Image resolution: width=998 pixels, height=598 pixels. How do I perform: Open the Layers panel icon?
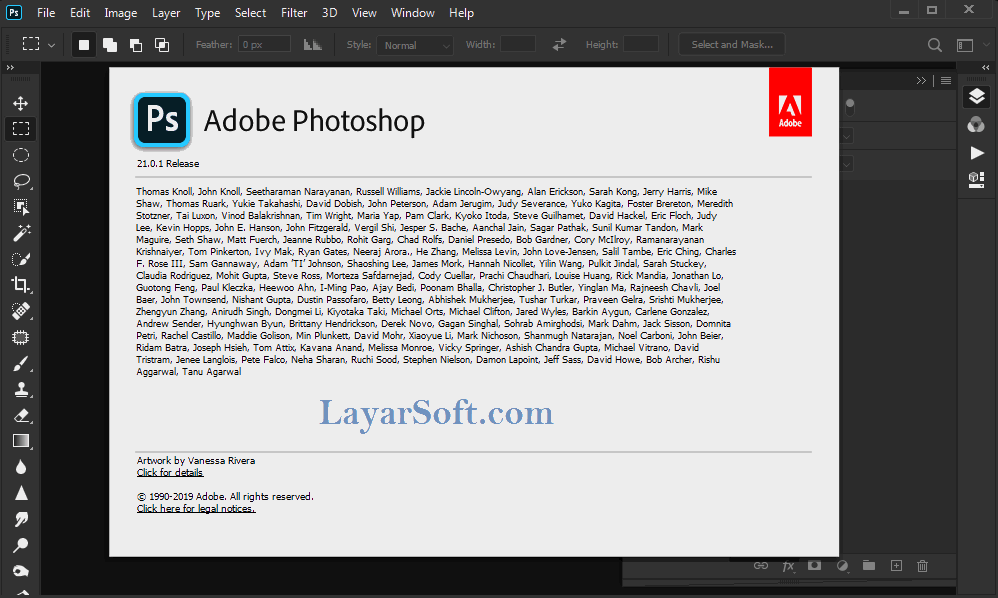pyautogui.click(x=976, y=97)
